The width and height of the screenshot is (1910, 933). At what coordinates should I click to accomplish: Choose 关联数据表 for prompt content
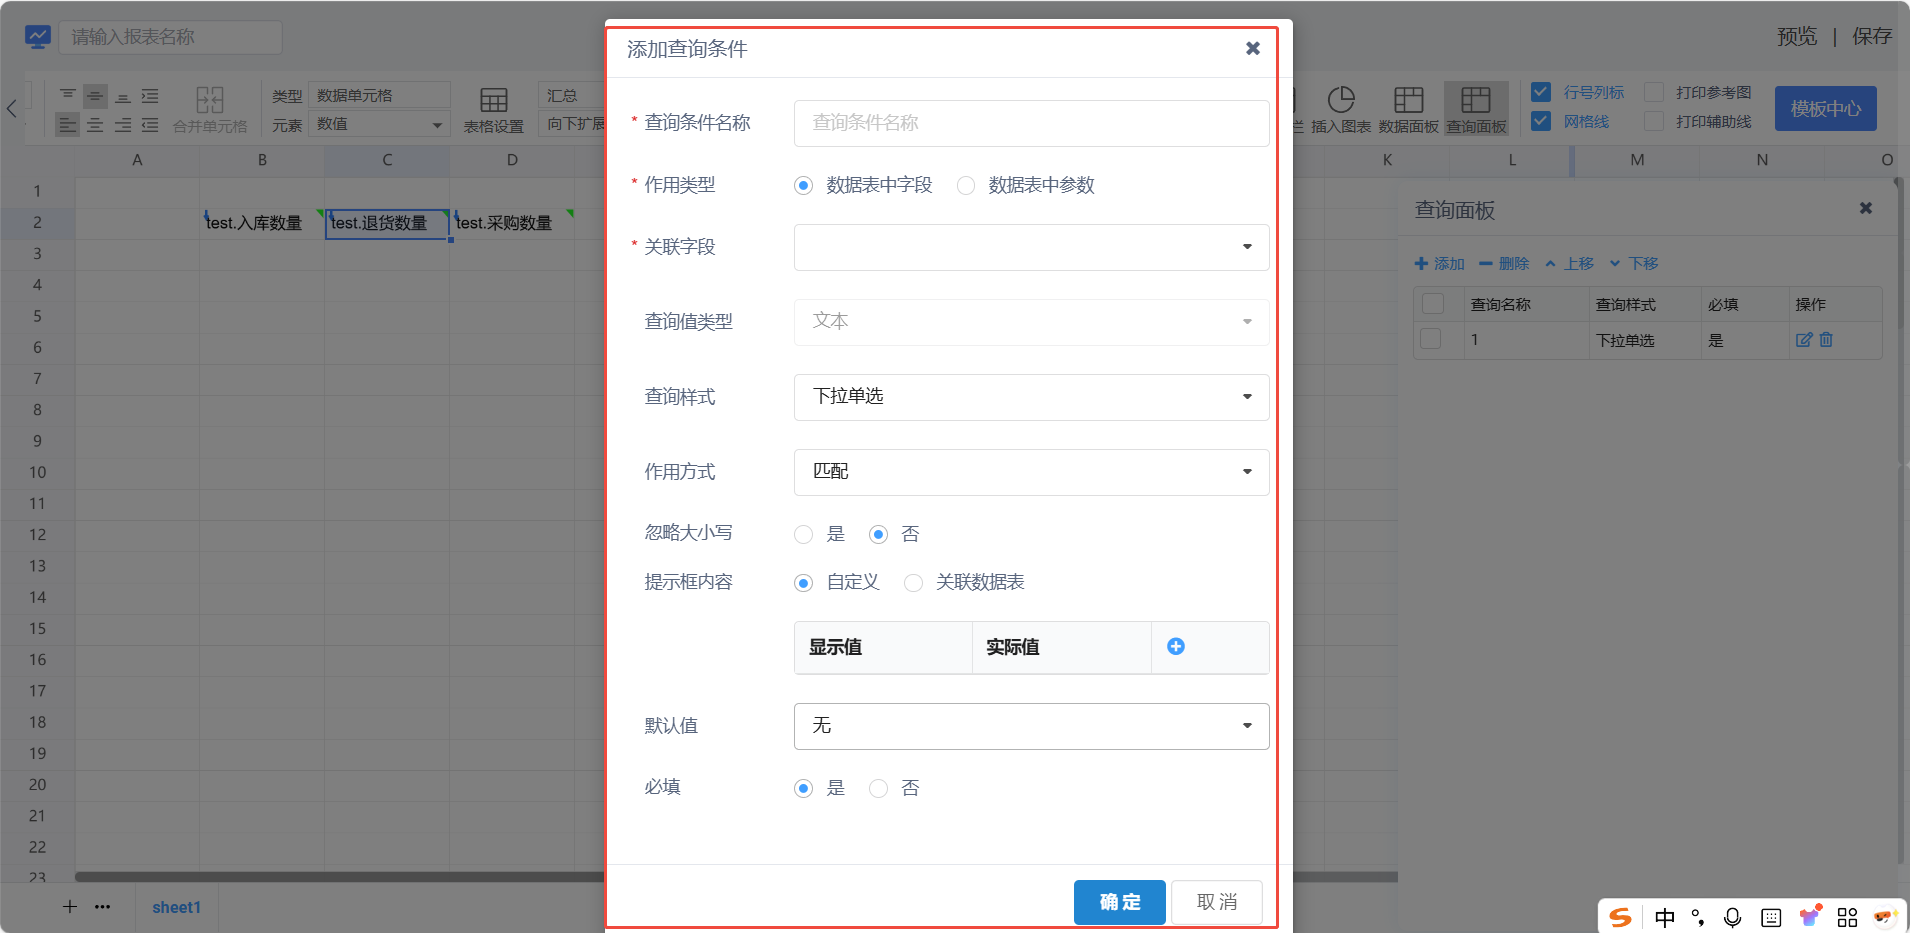[913, 583]
